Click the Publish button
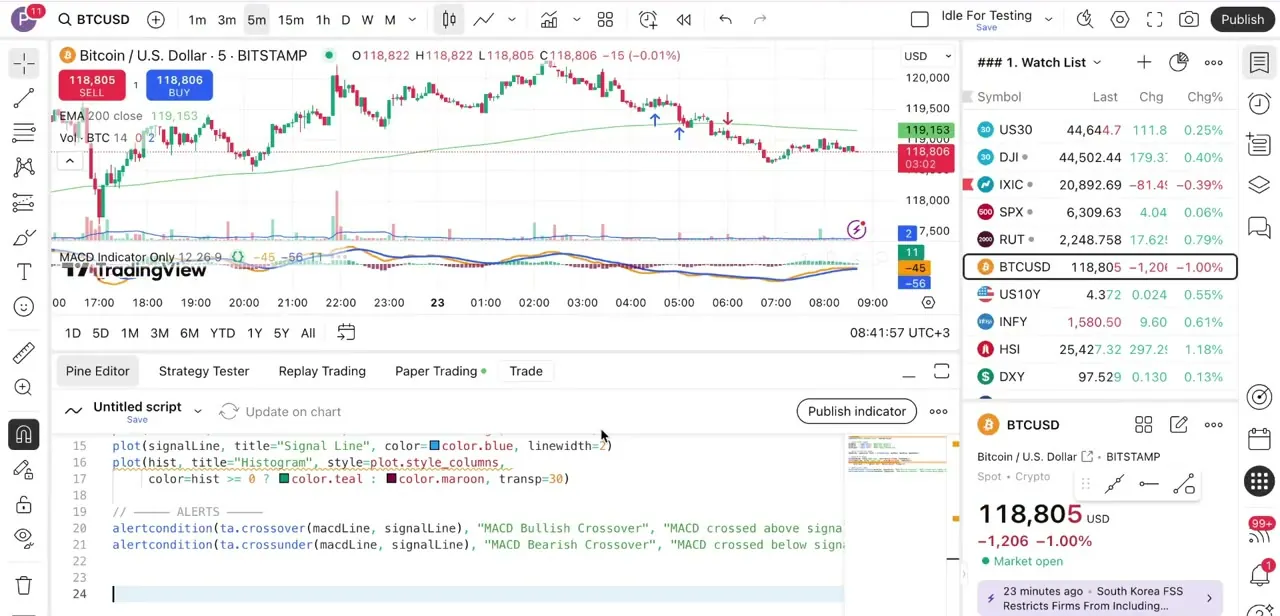 point(1242,19)
